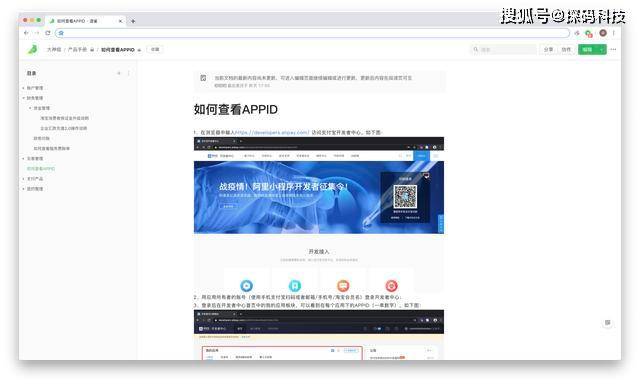
Task: Click the 分享 share button in the header
Action: coord(548,49)
